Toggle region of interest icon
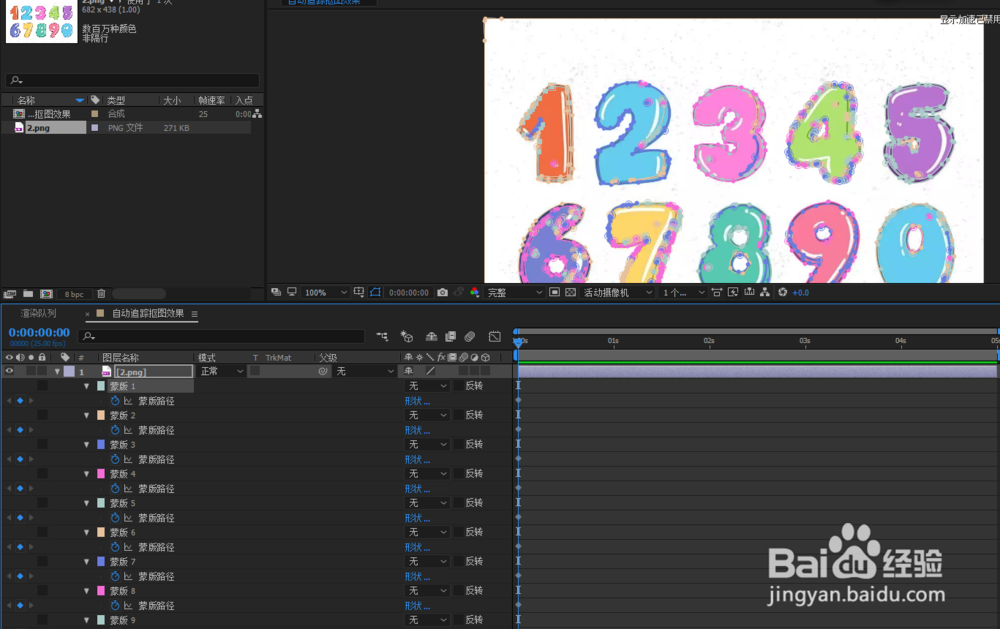Image resolution: width=1000 pixels, height=629 pixels. (554, 292)
